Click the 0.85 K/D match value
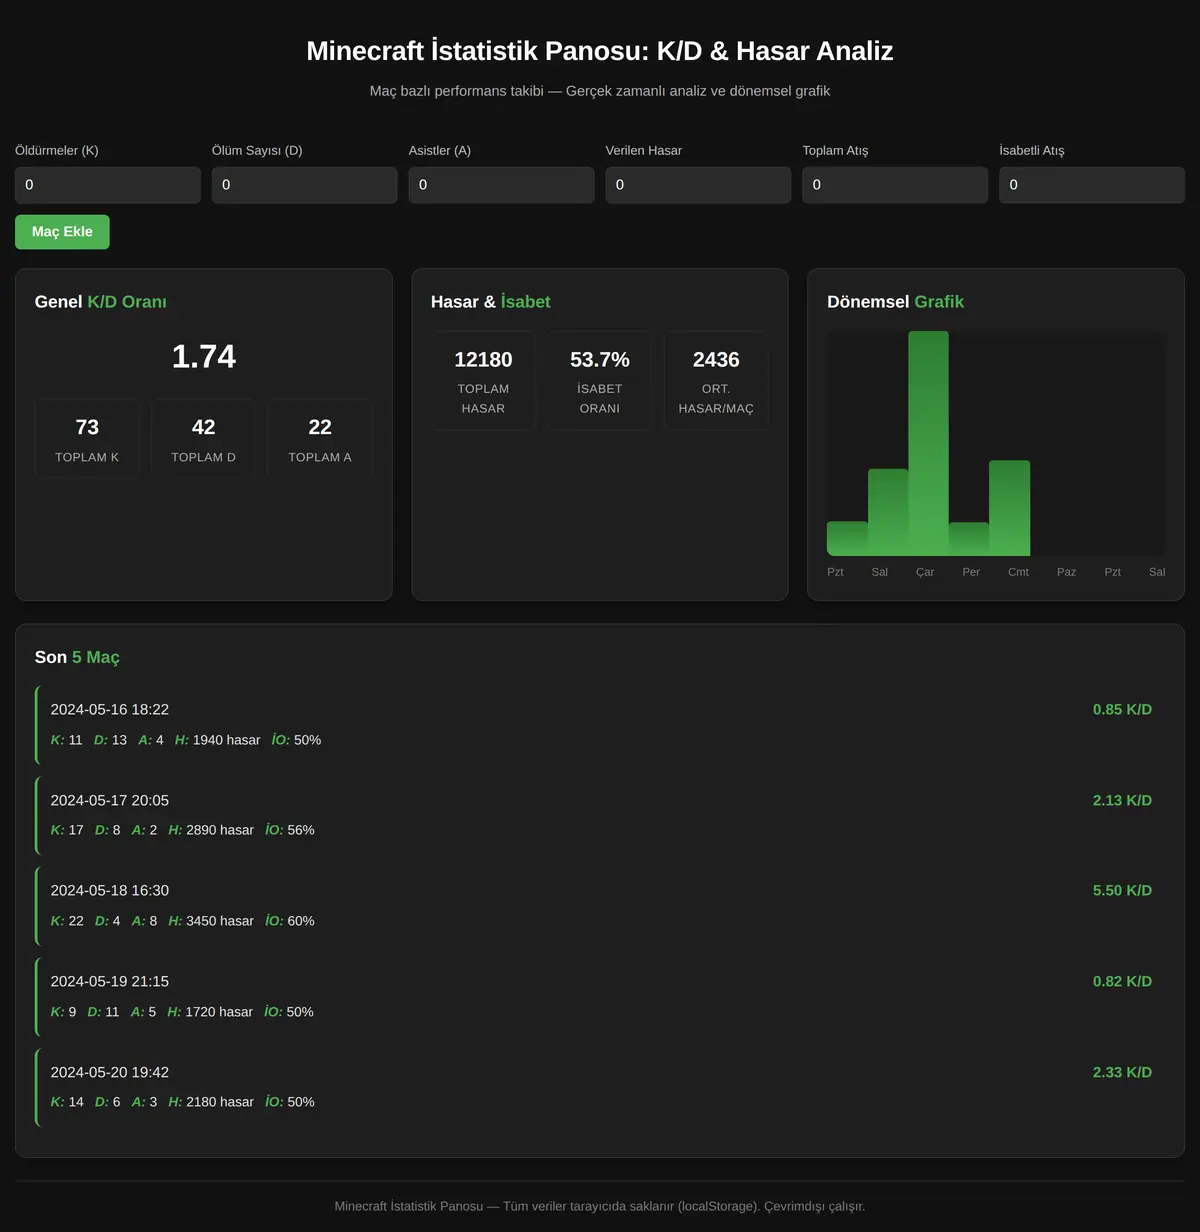Image resolution: width=1200 pixels, height=1232 pixels. tap(1122, 710)
